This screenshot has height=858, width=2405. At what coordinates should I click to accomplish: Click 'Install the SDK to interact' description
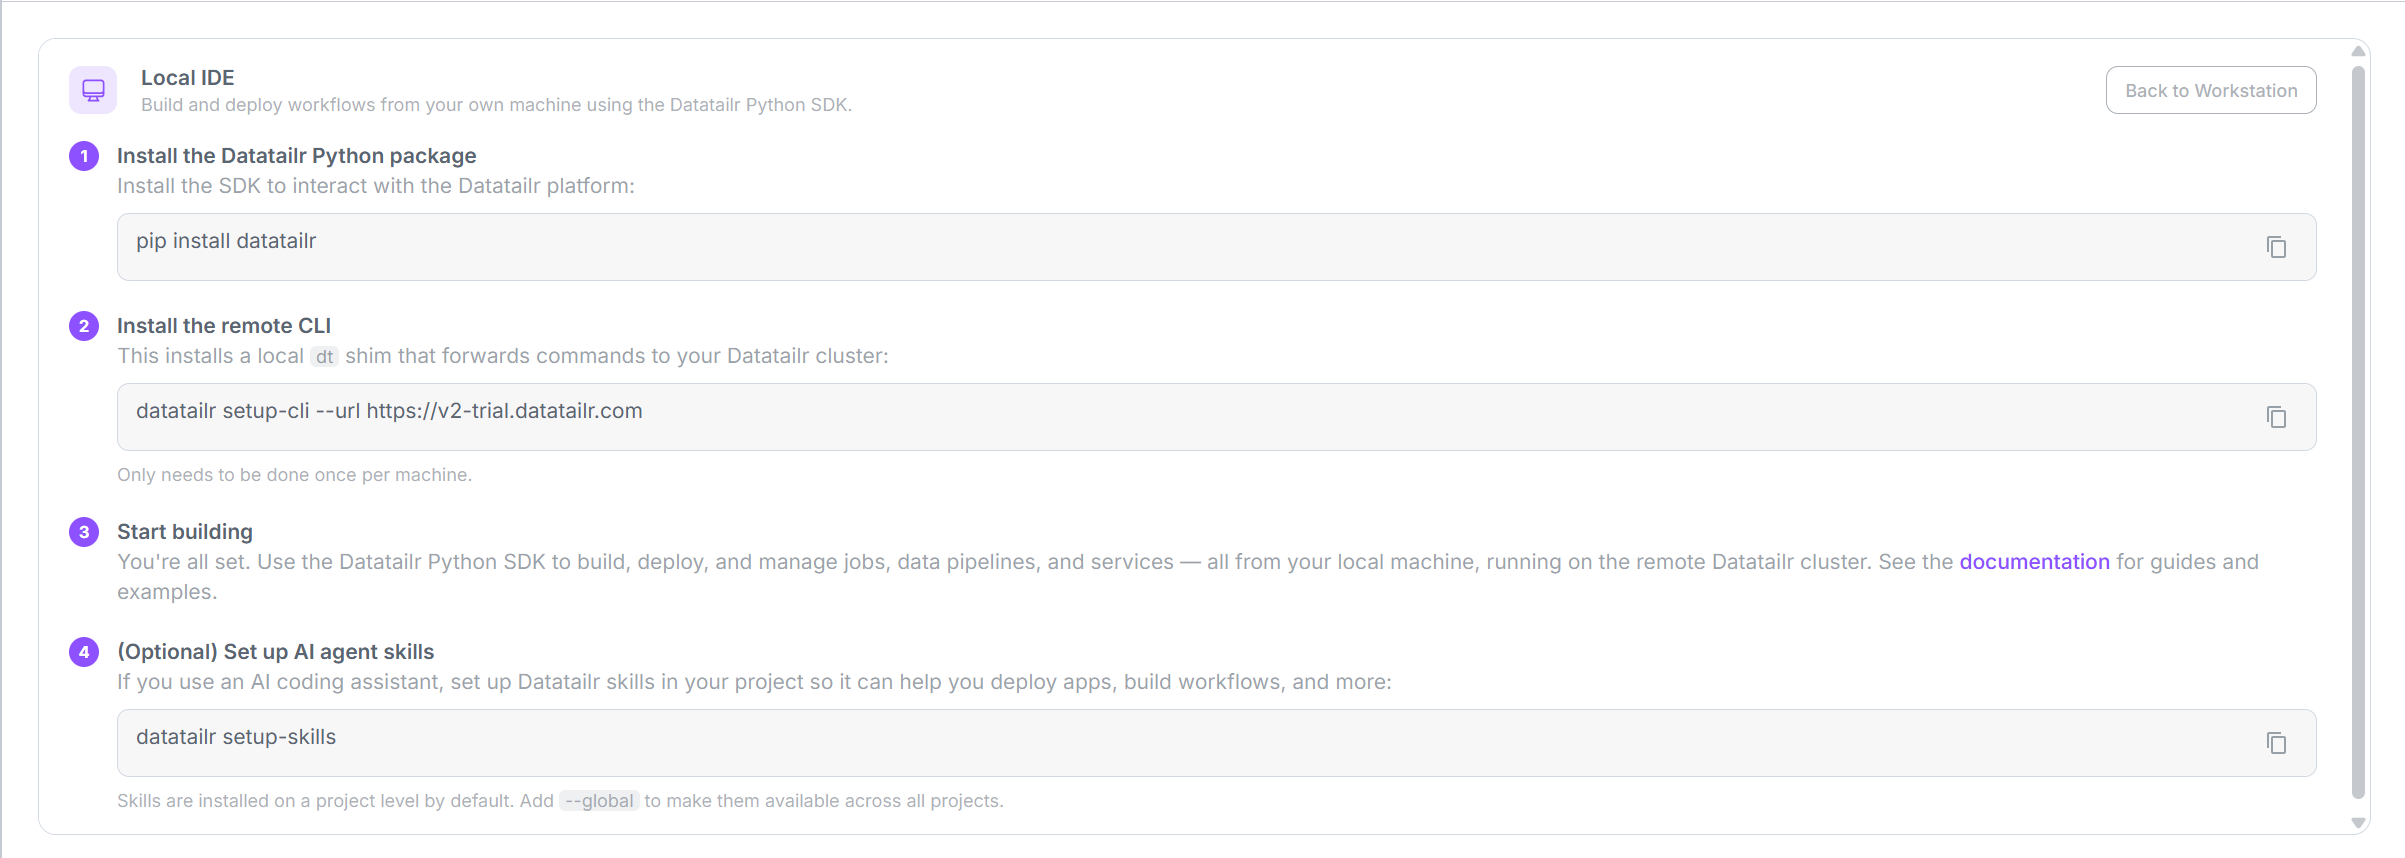pyautogui.click(x=376, y=186)
